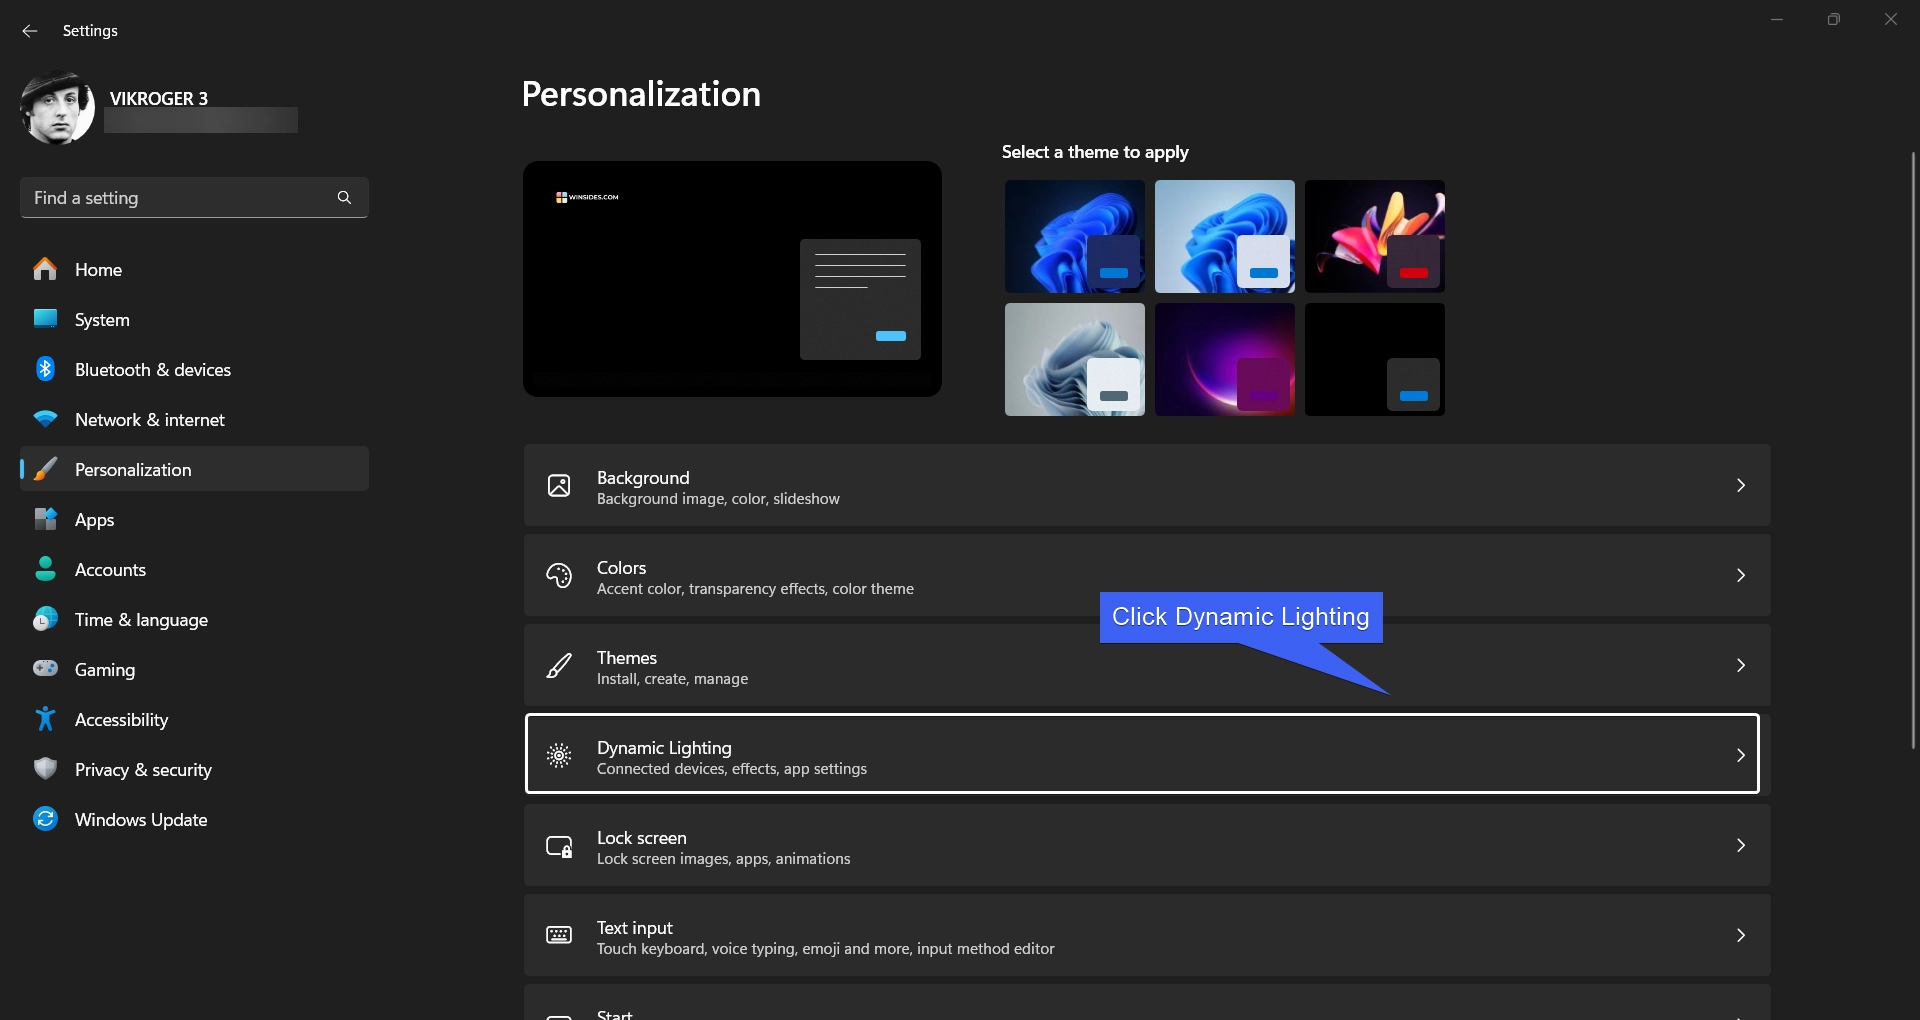The height and width of the screenshot is (1020, 1920).
Task: Click the Home house icon
Action: pyautogui.click(x=45, y=269)
